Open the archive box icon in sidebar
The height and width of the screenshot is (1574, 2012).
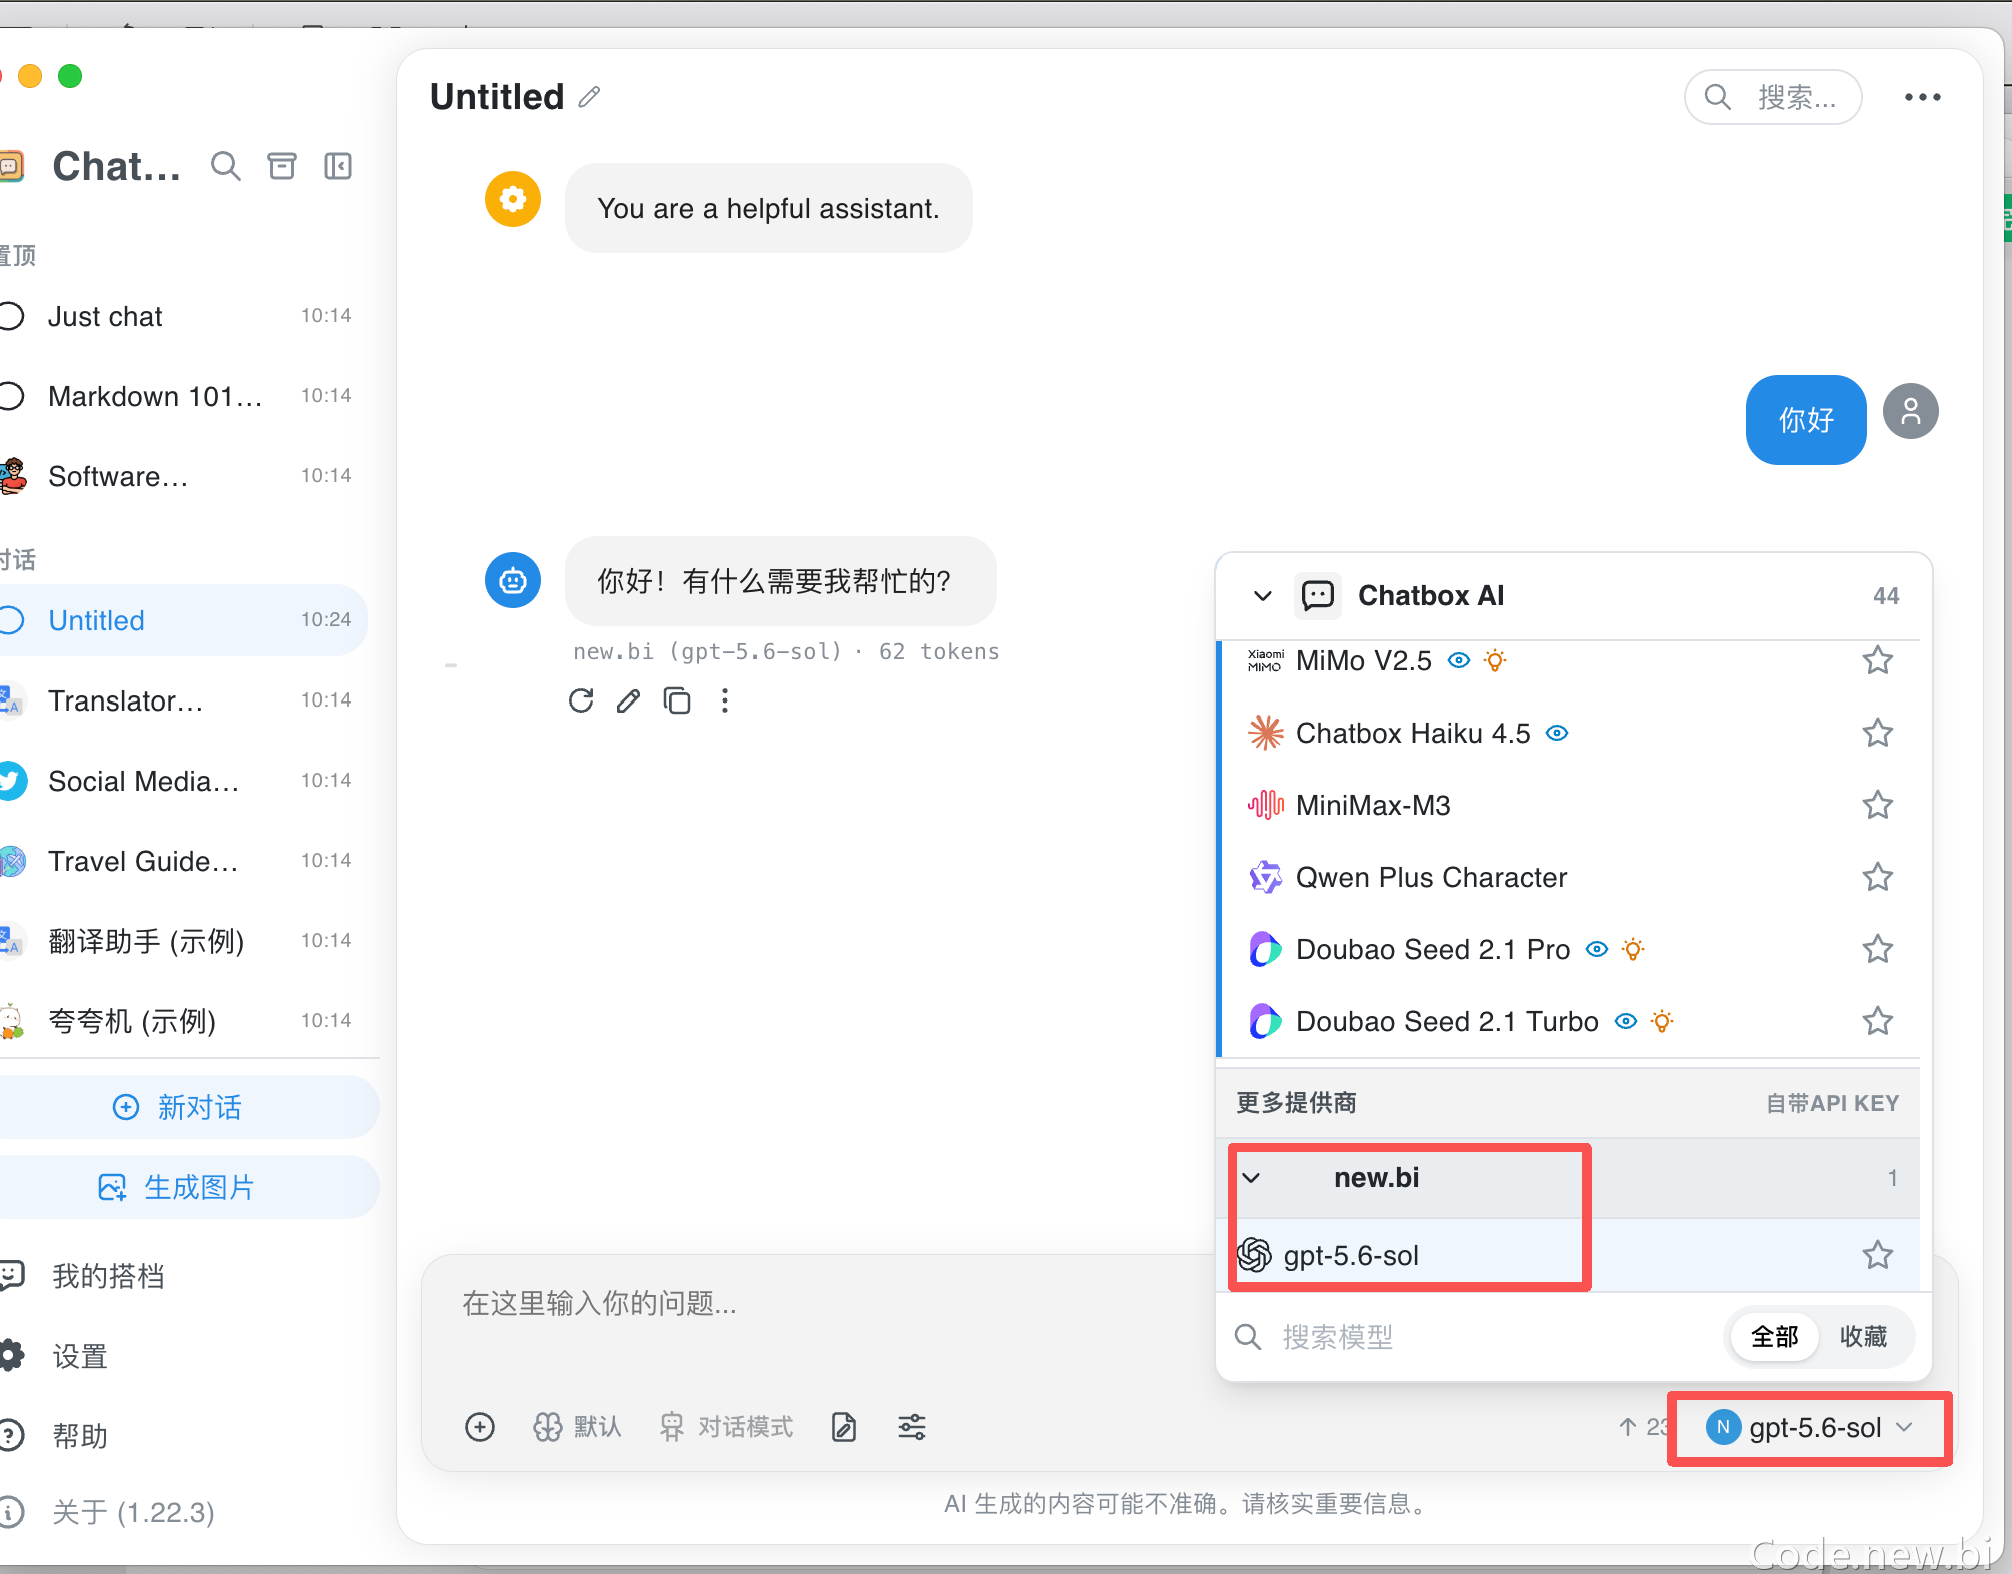tap(282, 166)
